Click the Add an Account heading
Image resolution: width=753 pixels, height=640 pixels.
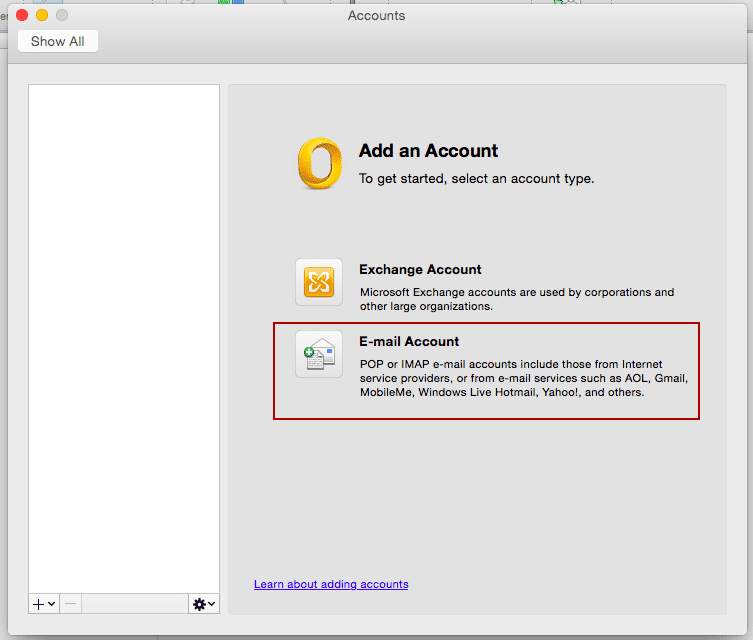coord(428,151)
